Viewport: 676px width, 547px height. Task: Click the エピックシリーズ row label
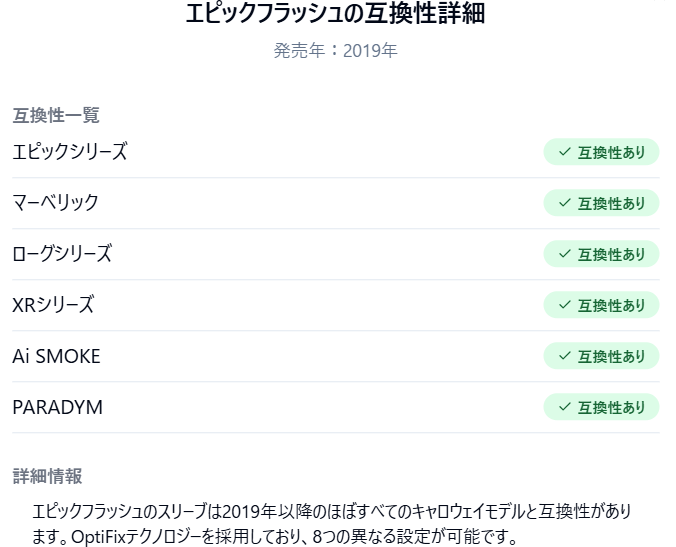pyautogui.click(x=70, y=152)
